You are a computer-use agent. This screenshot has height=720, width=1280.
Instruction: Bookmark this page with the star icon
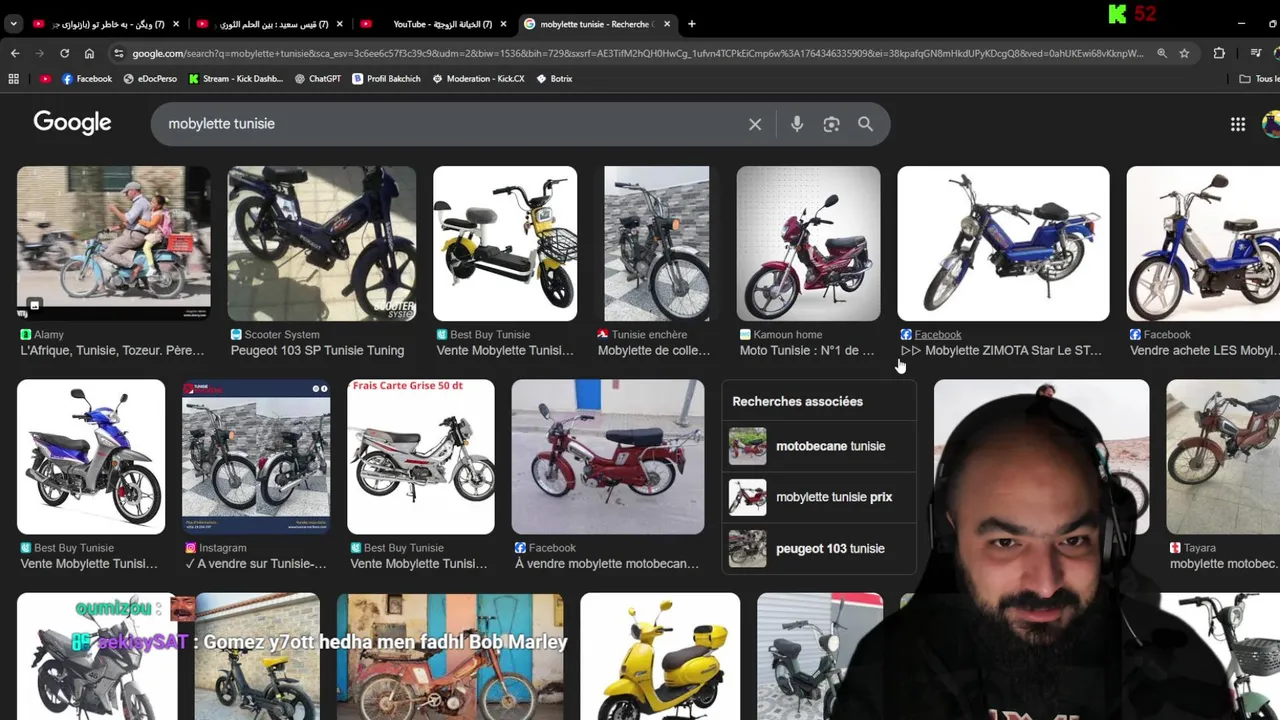(x=1184, y=53)
